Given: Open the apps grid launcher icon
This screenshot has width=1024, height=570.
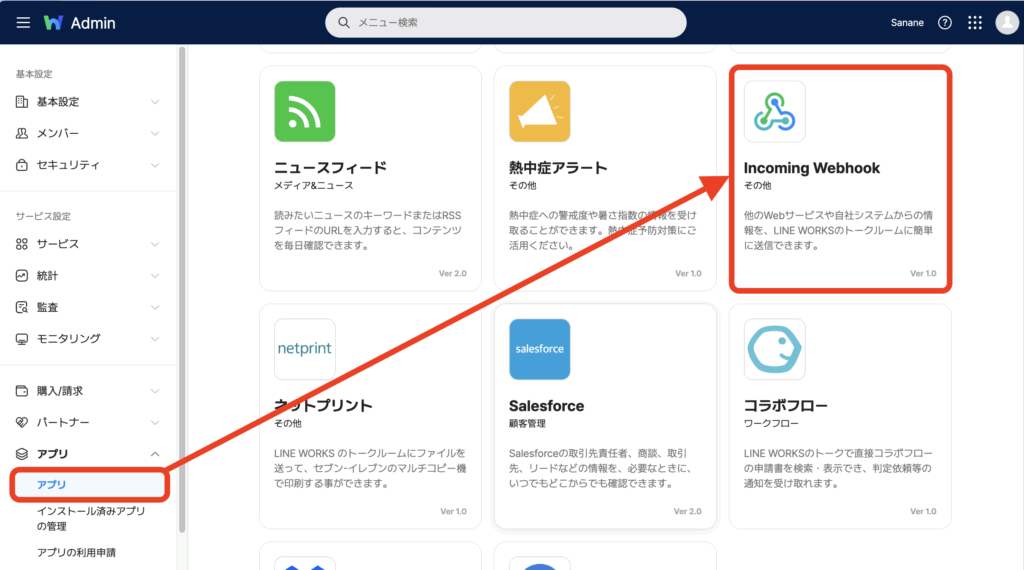Looking at the screenshot, I should point(974,23).
